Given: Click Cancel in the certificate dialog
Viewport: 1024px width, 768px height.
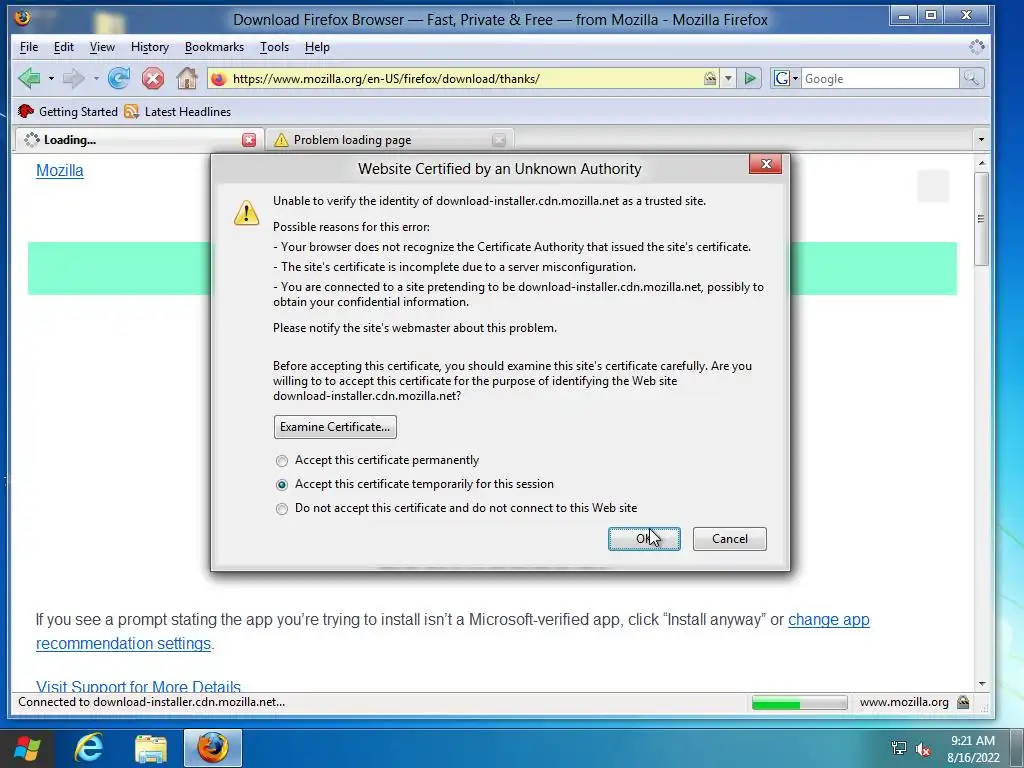Looking at the screenshot, I should click(x=729, y=539).
